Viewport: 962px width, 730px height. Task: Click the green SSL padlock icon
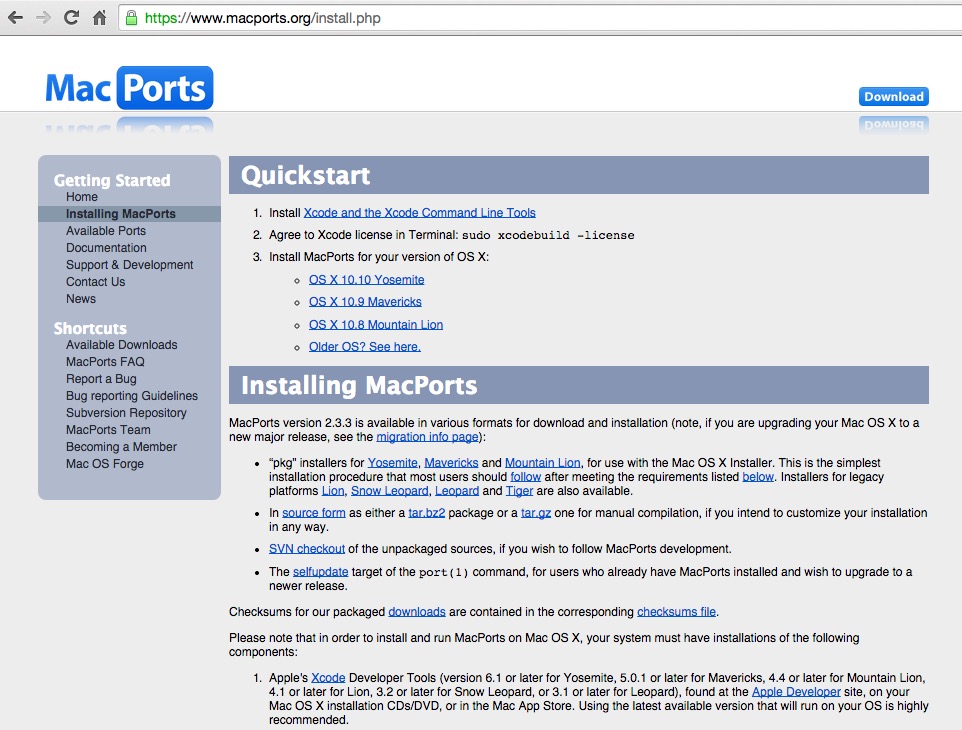(131, 18)
